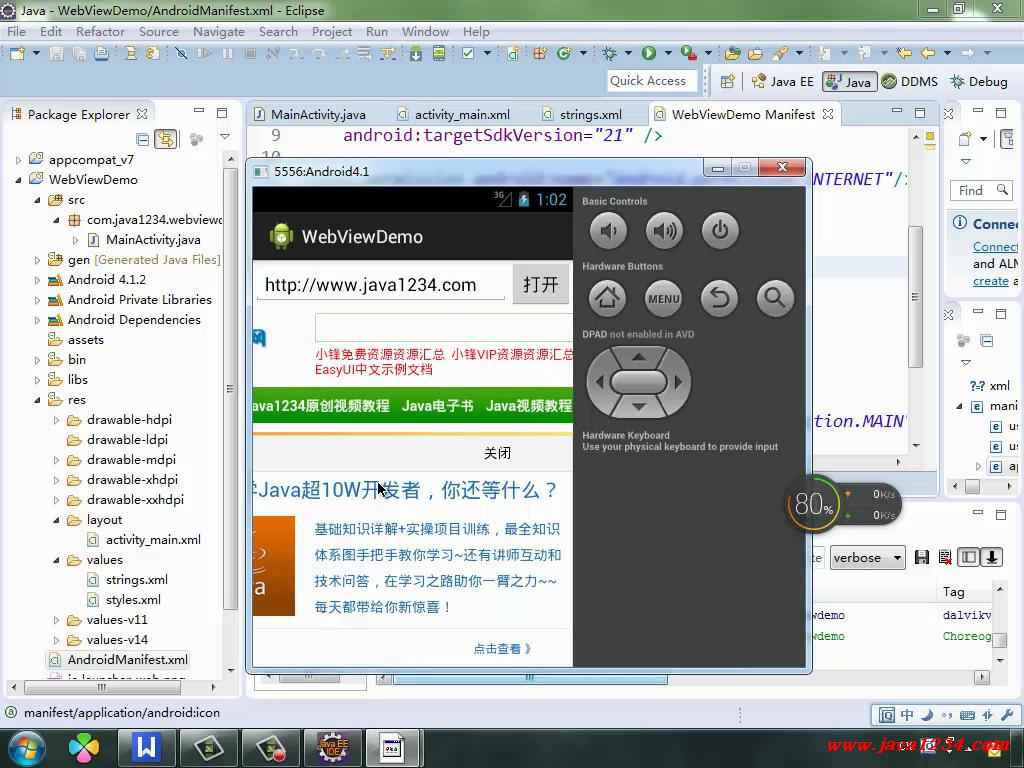Open the WPS Writer taskbar icon
The image size is (1024, 768).
point(146,748)
